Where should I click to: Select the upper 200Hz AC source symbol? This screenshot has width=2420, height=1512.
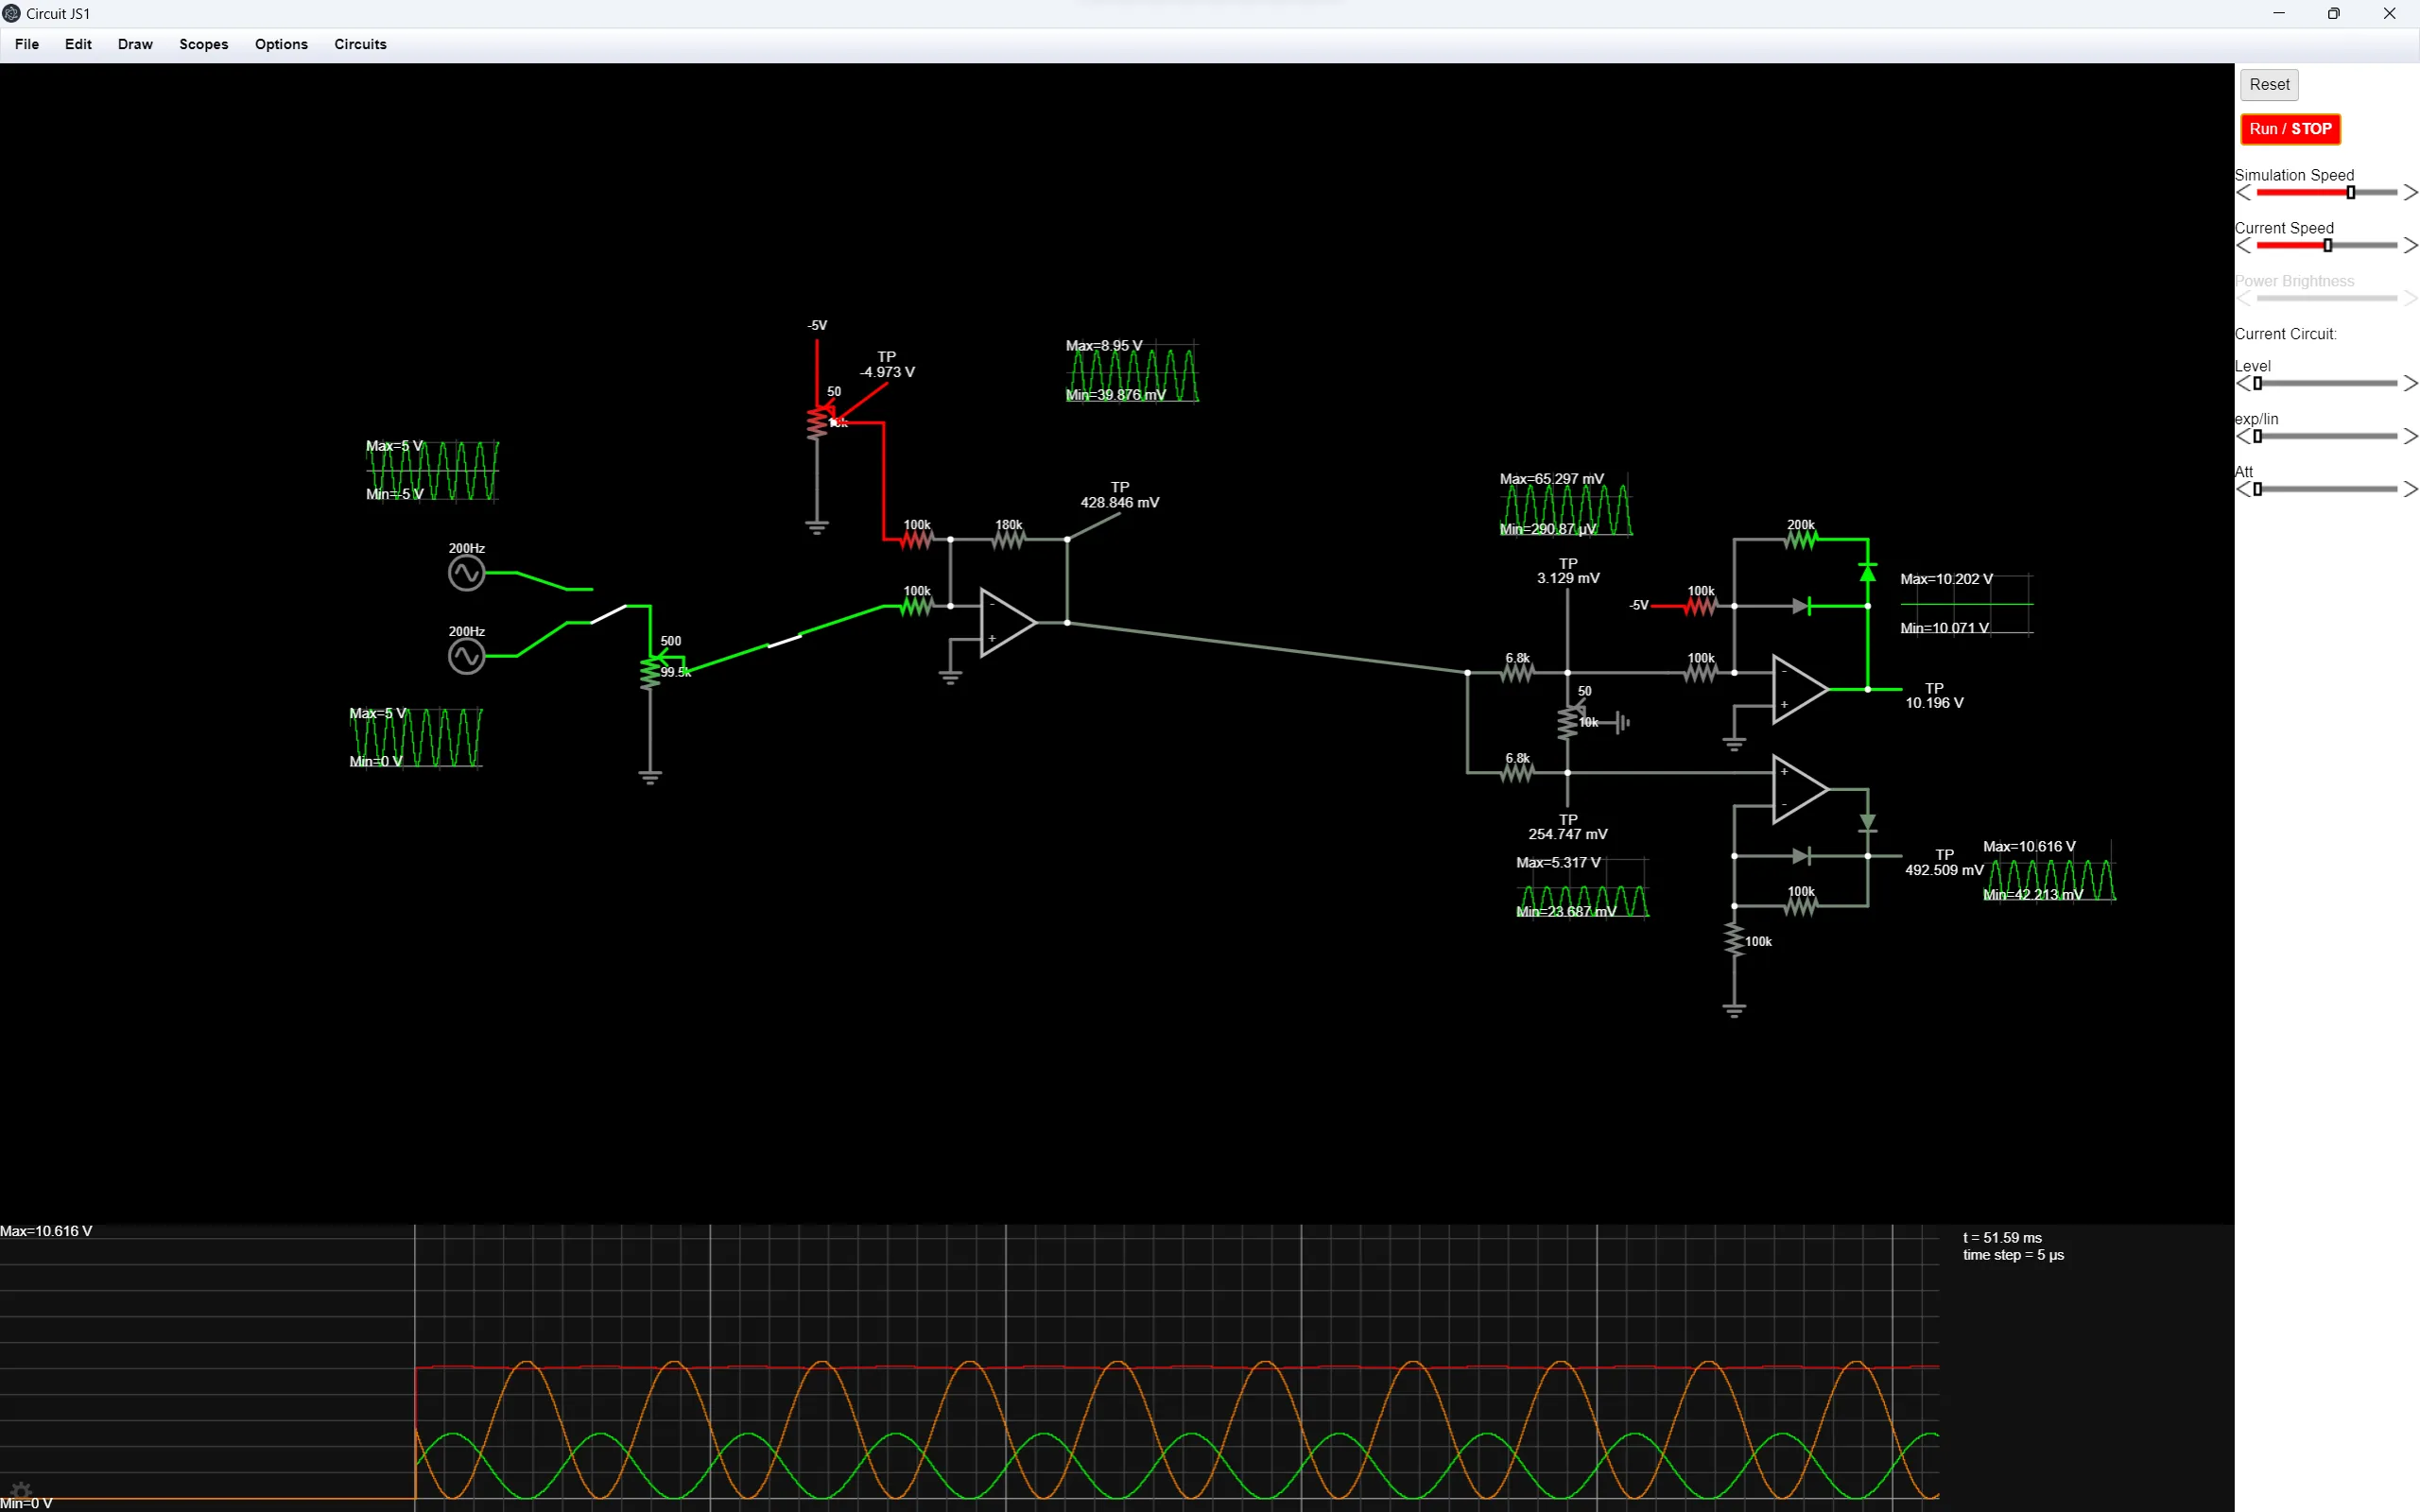coord(468,571)
